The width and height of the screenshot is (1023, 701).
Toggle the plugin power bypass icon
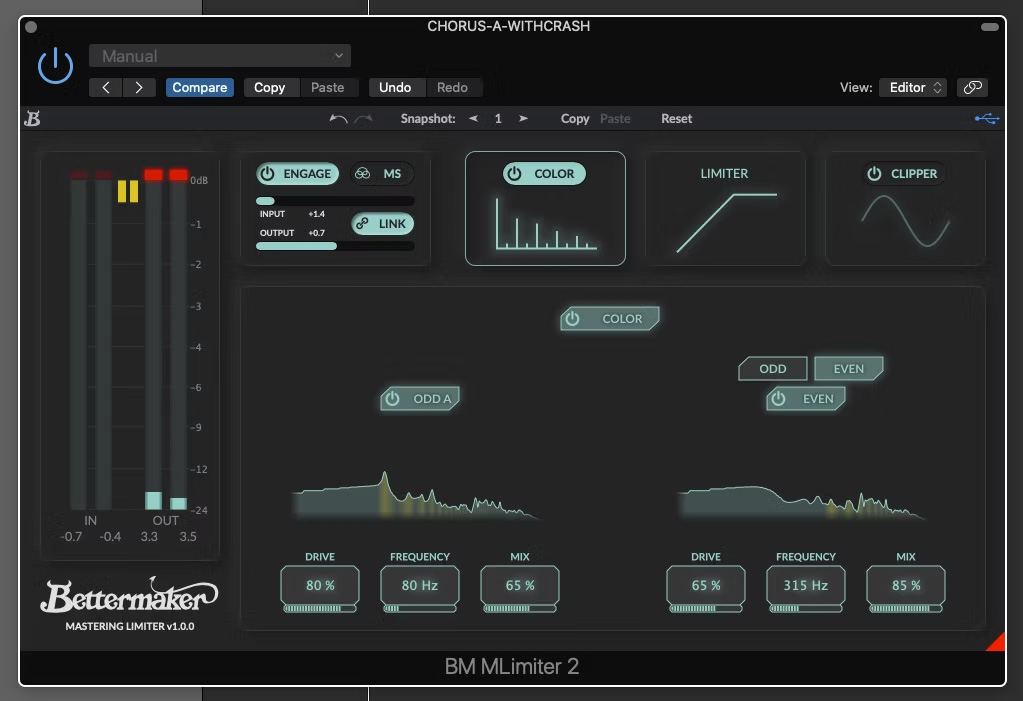point(55,65)
